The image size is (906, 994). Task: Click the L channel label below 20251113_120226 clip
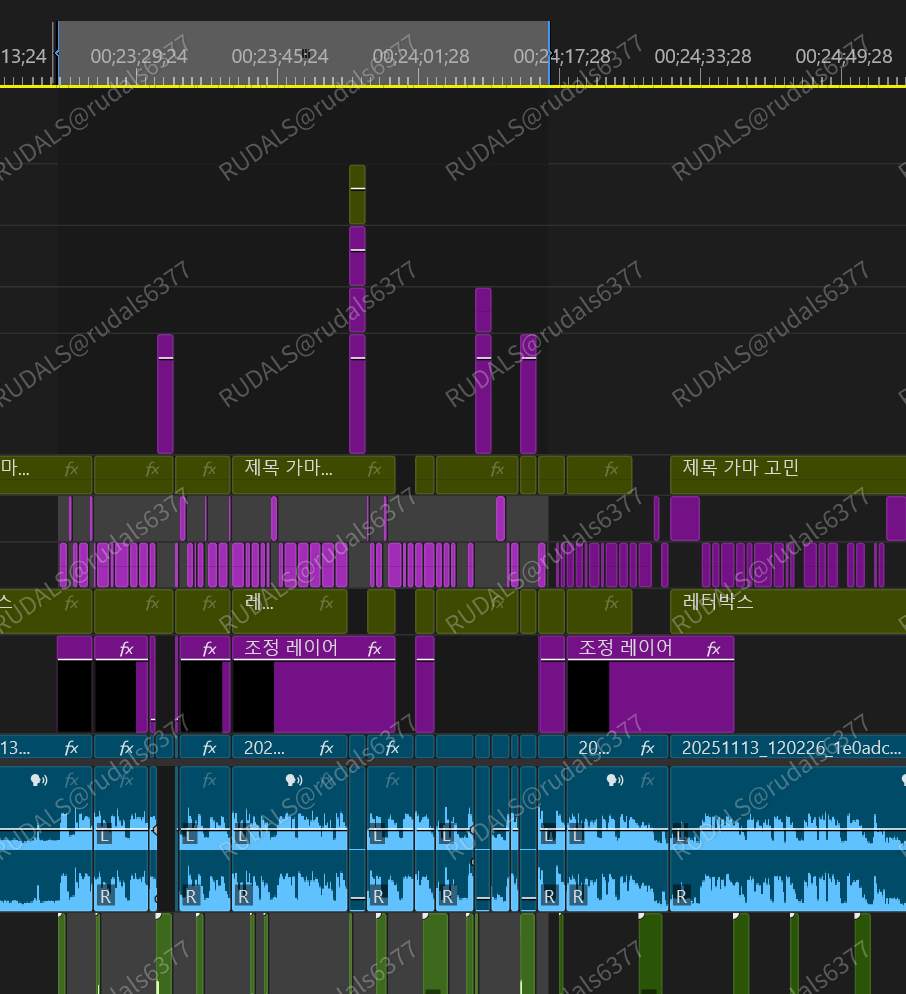pos(681,835)
